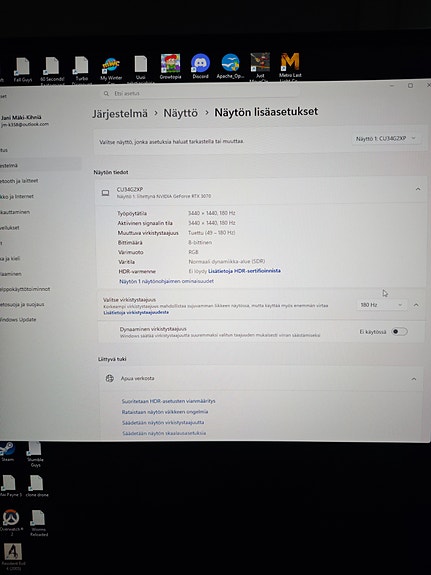
Task: Open the Metro Last Light desktop shortcut
Action: click(290, 67)
